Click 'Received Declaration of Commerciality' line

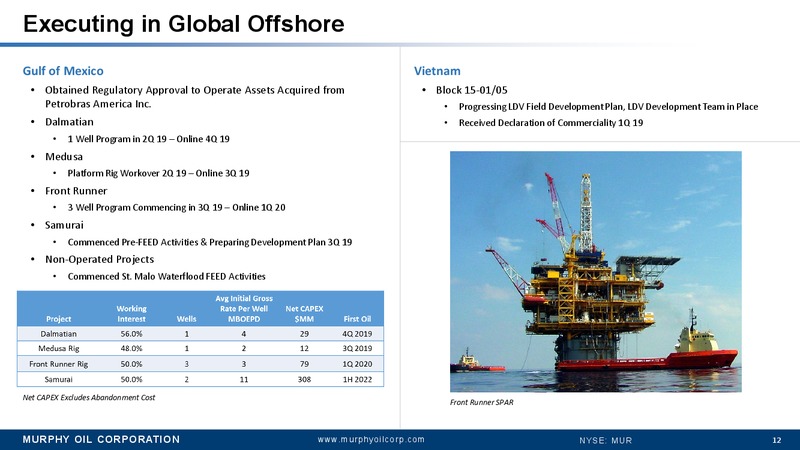[551, 123]
